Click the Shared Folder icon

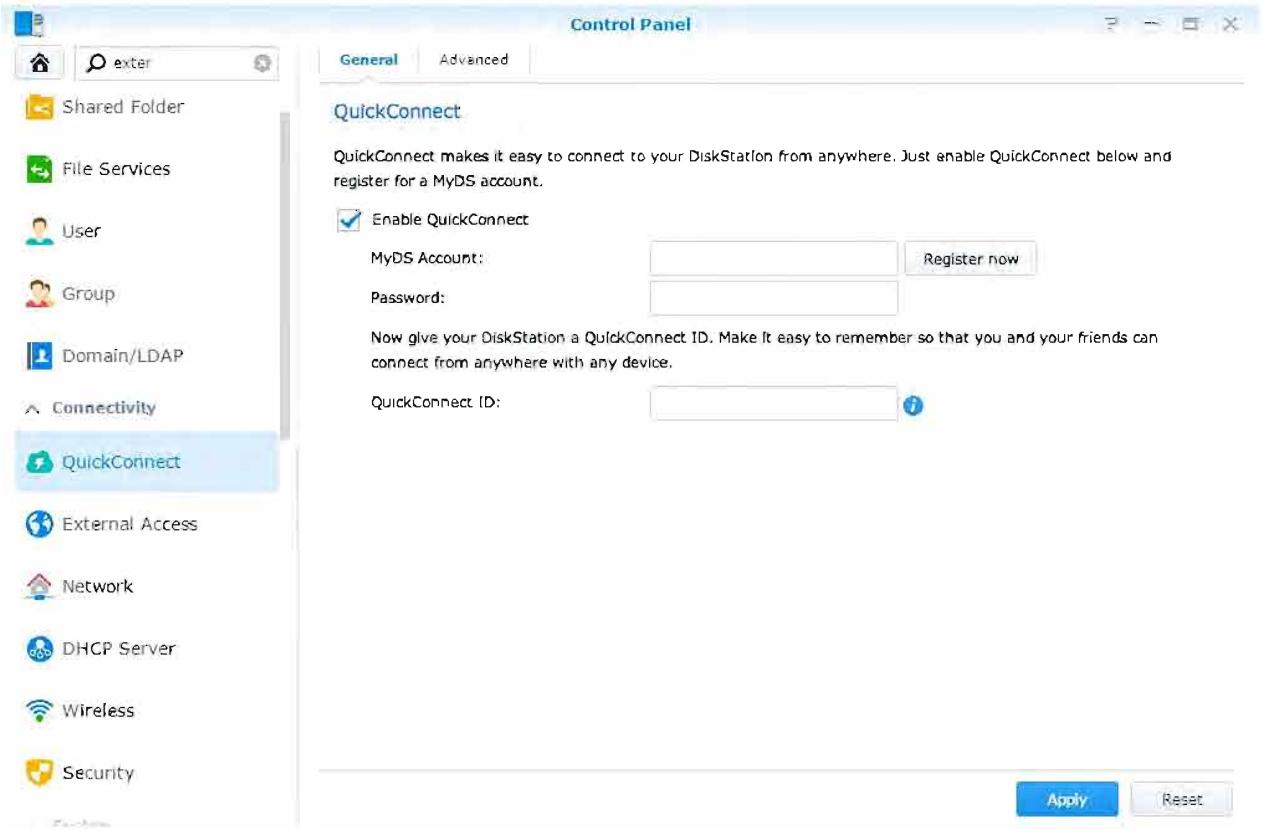tap(38, 107)
